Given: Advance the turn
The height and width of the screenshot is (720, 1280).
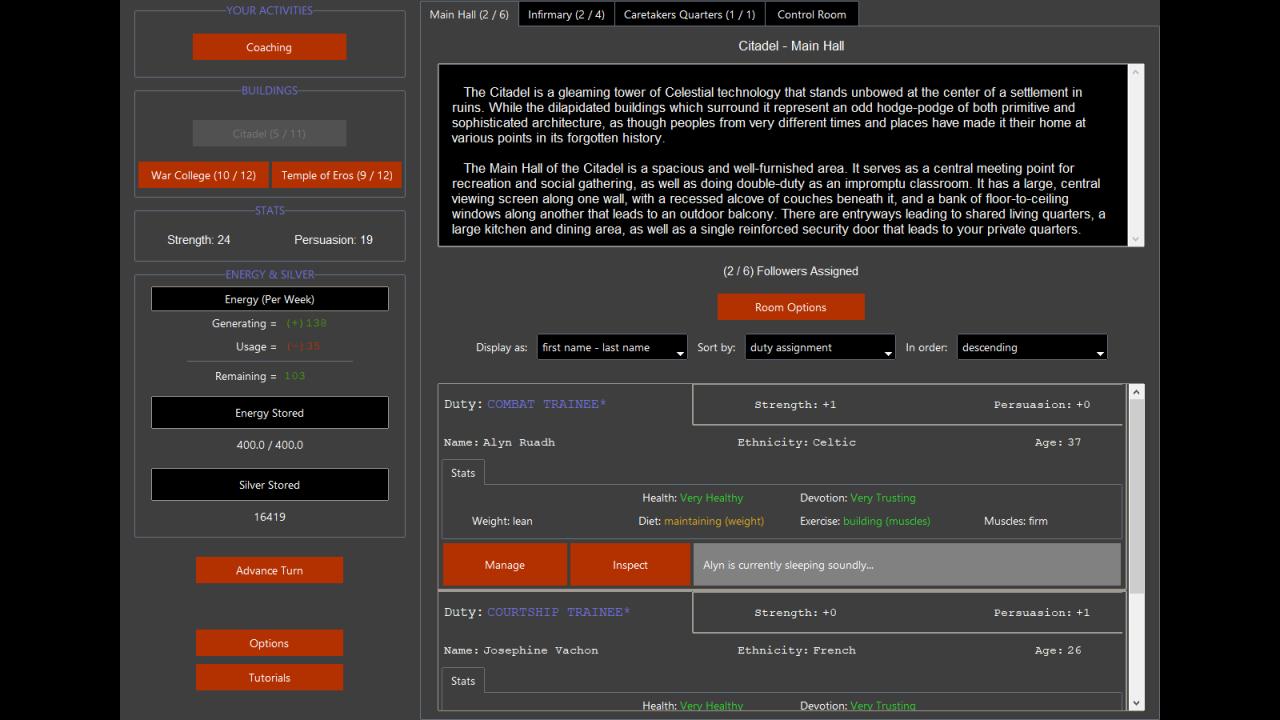Looking at the screenshot, I should coord(269,570).
